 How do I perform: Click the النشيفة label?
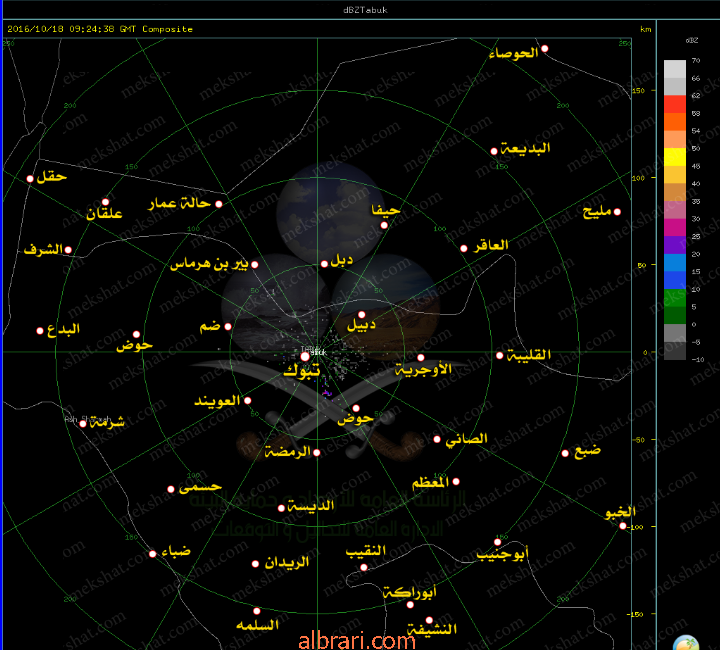[432, 629]
